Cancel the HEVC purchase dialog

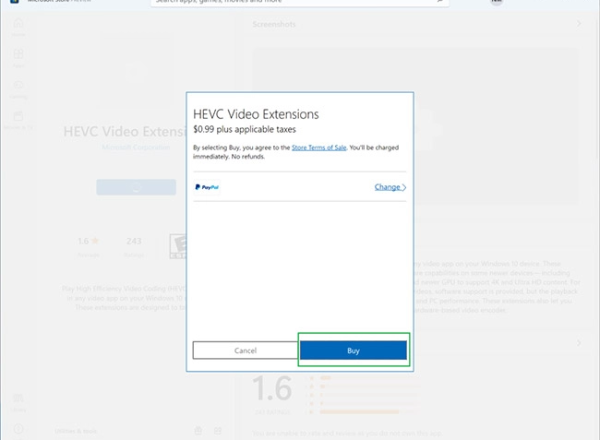click(245, 350)
